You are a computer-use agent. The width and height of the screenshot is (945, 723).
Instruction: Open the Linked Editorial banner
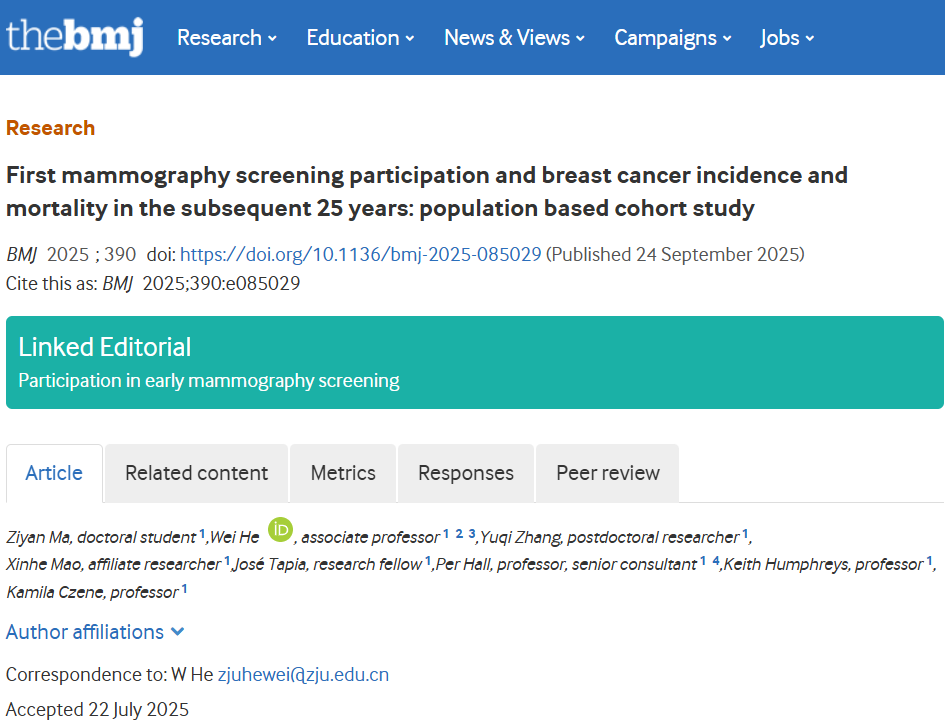(474, 362)
